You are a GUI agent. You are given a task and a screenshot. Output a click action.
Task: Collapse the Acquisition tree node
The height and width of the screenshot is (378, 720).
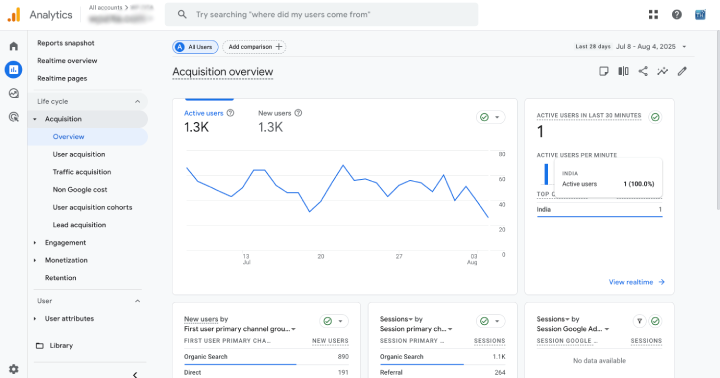click(x=35, y=119)
